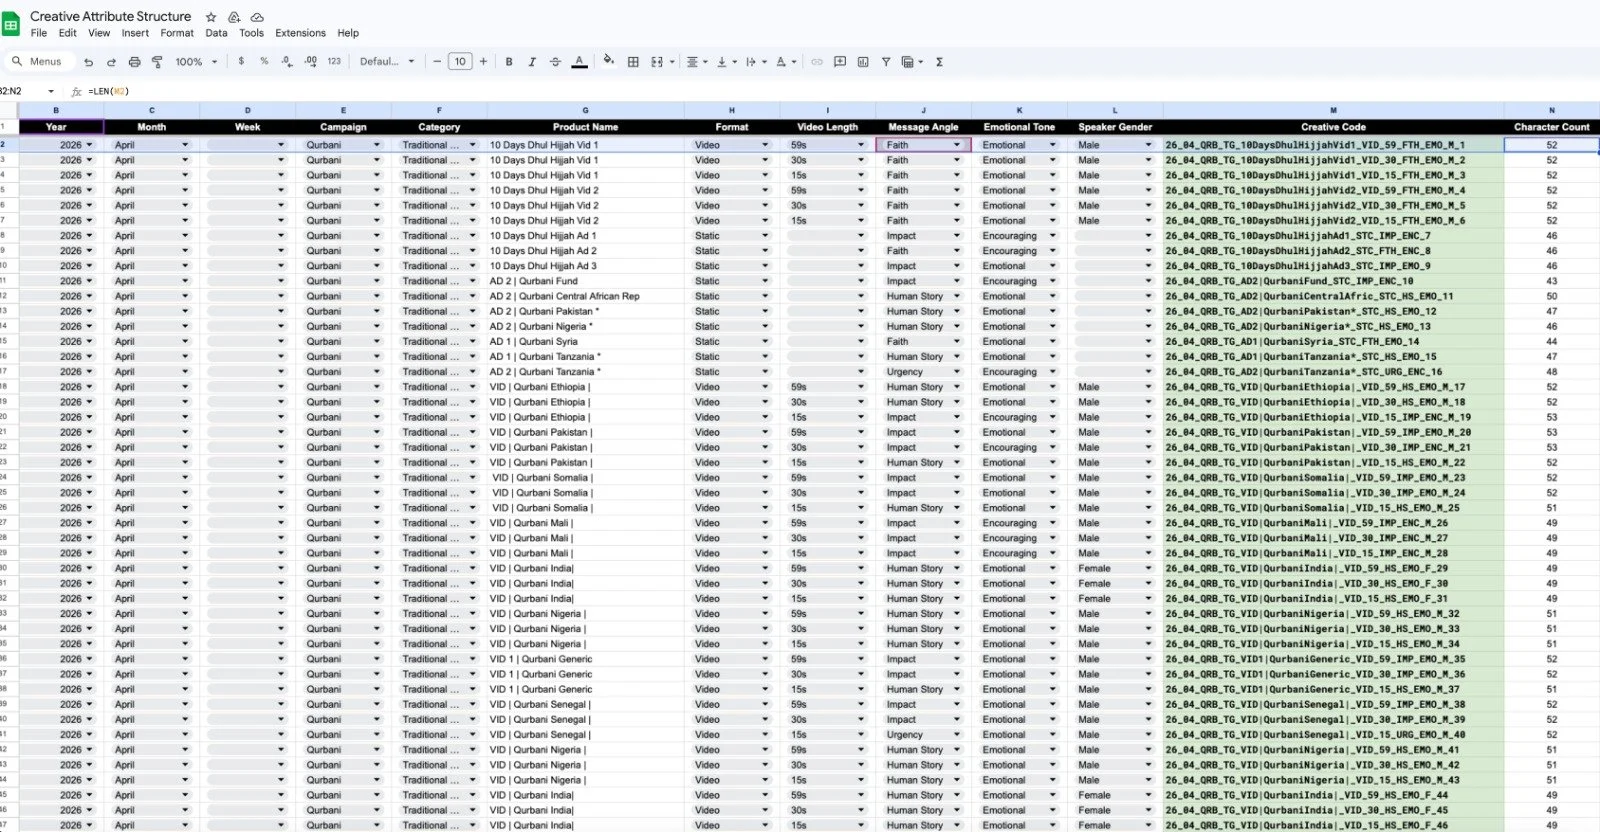Click the Insert comment icon
The width and height of the screenshot is (1600, 832).
pos(840,62)
